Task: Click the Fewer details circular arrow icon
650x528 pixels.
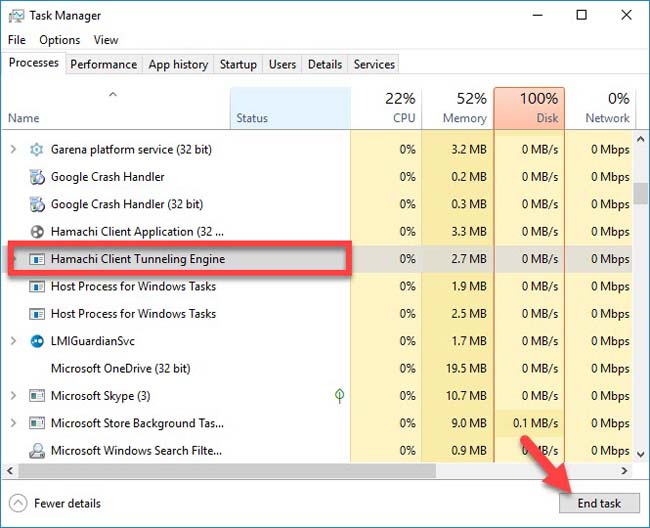Action: [x=18, y=504]
